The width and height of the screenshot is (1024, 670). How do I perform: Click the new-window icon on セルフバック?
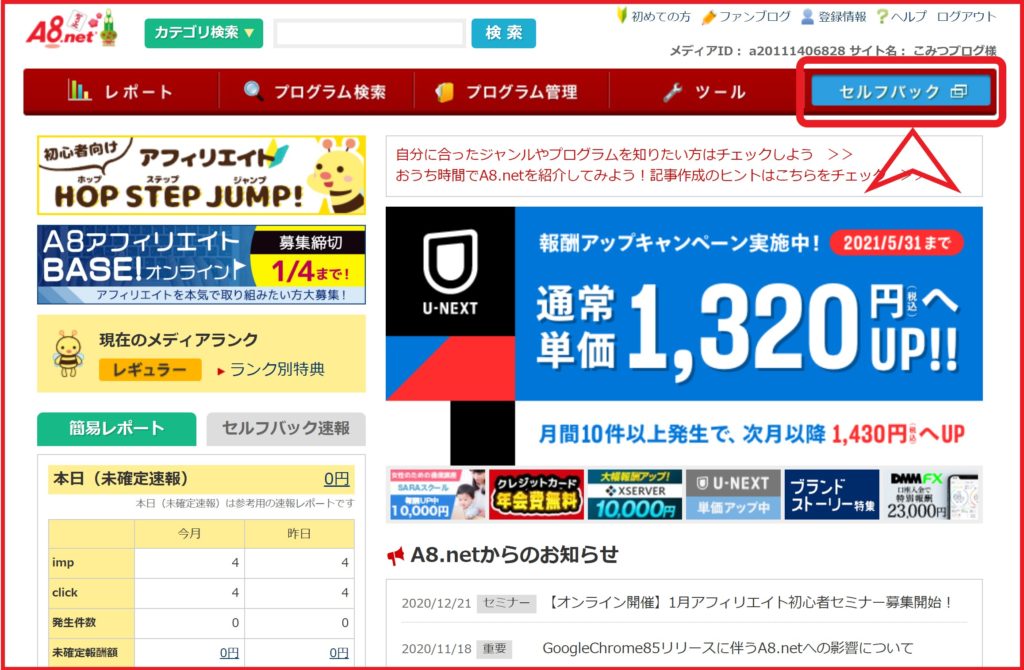click(958, 91)
